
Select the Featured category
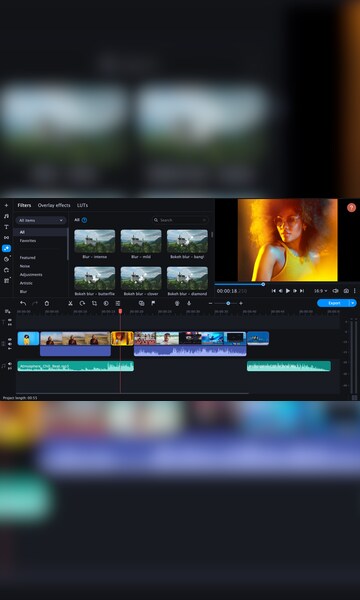coord(28,258)
